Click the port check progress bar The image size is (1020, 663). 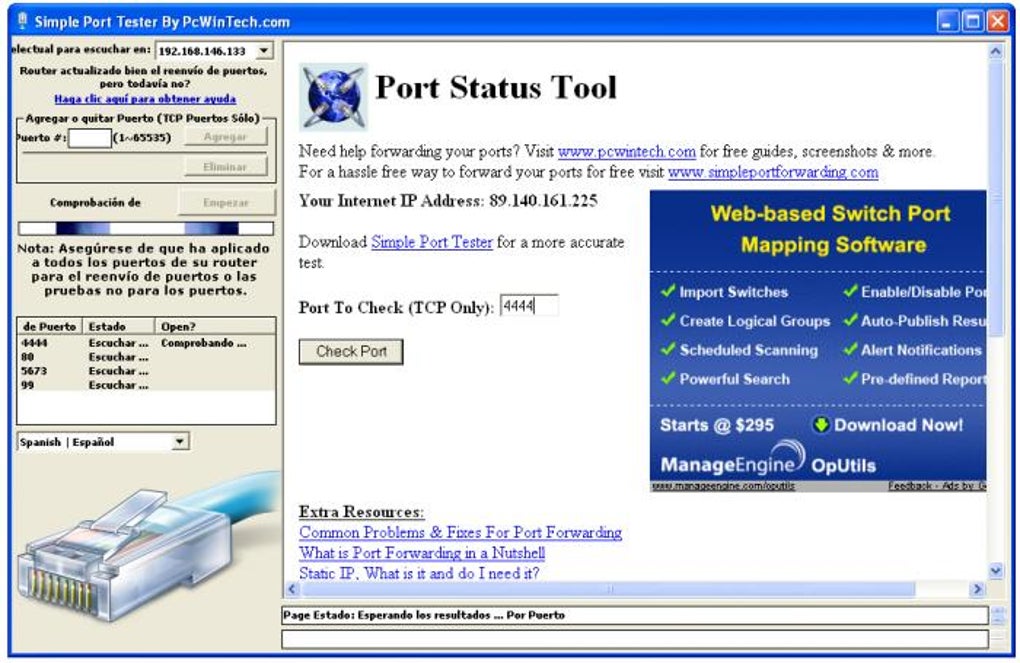pyautogui.click(x=146, y=228)
